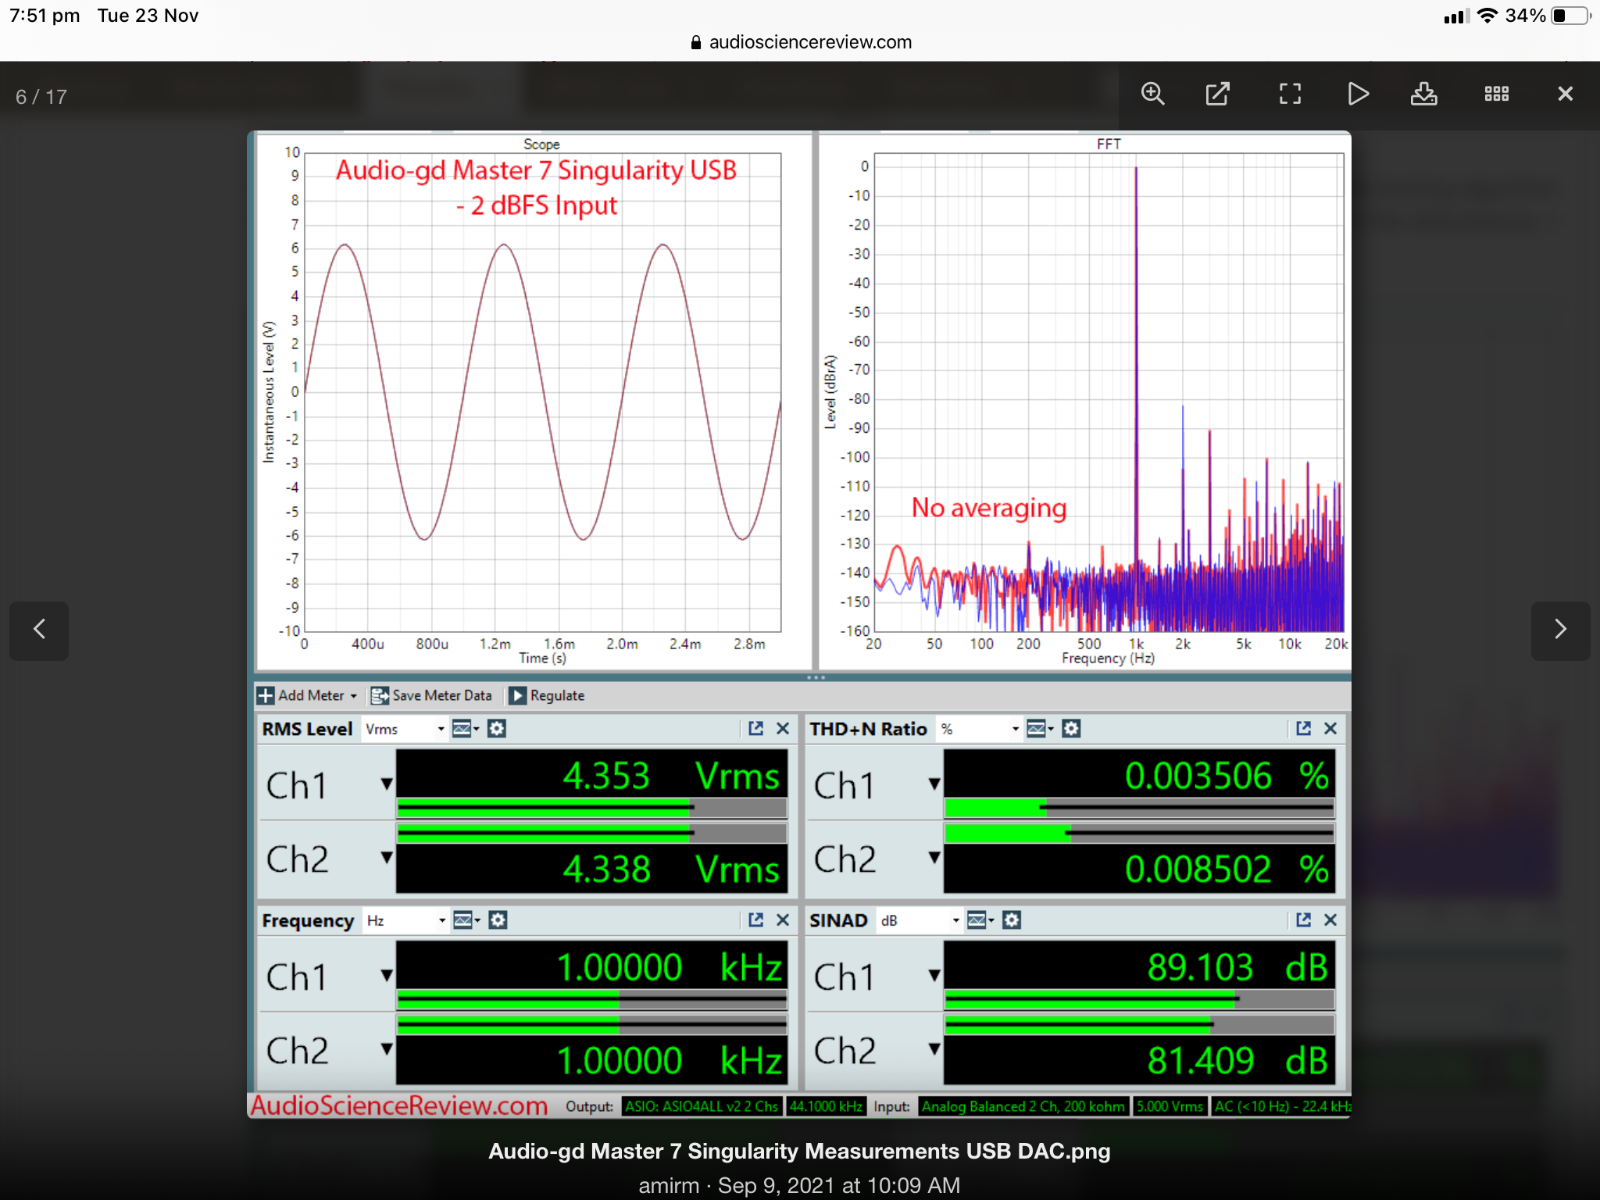Pop out the SINAD meter panel
Screen dimensions: 1600x1200
click(x=1303, y=920)
